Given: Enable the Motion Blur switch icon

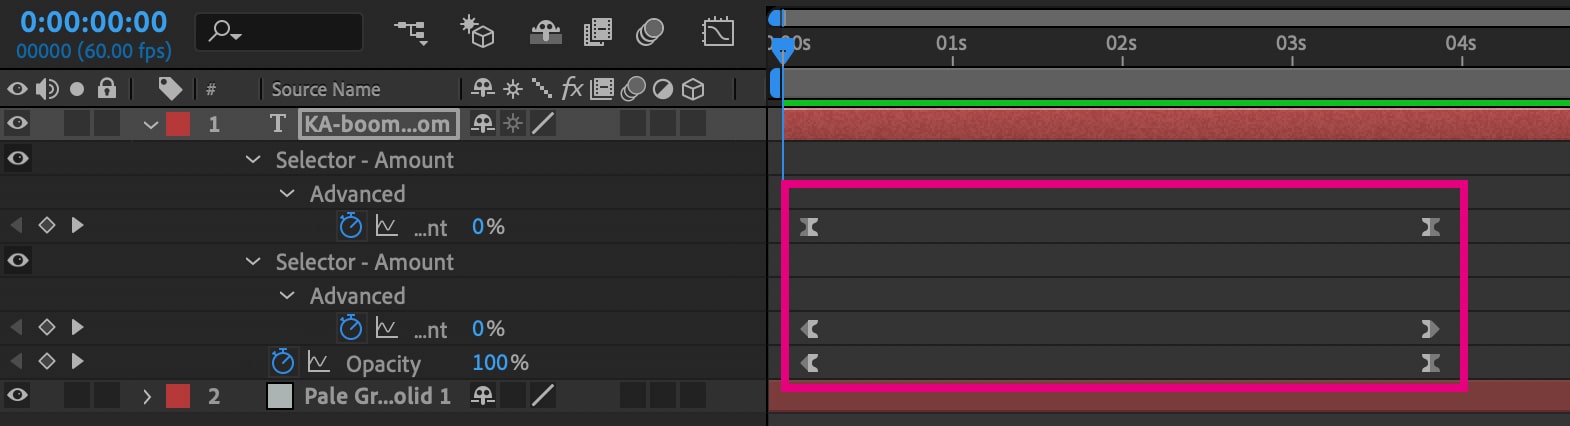Looking at the screenshot, I should click(650, 32).
